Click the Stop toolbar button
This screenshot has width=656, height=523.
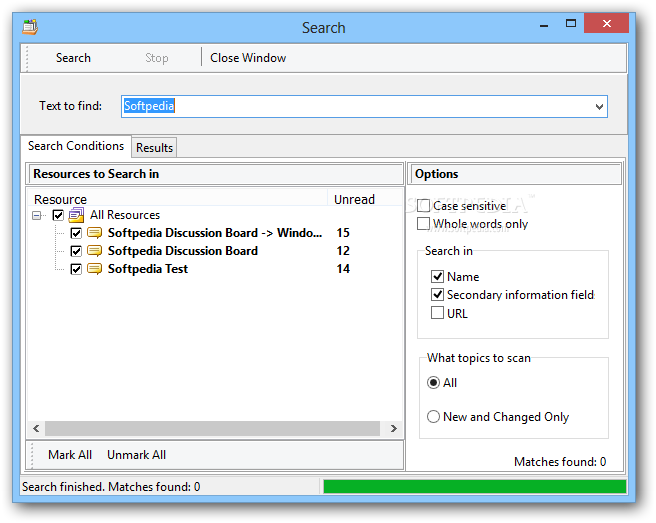click(157, 58)
